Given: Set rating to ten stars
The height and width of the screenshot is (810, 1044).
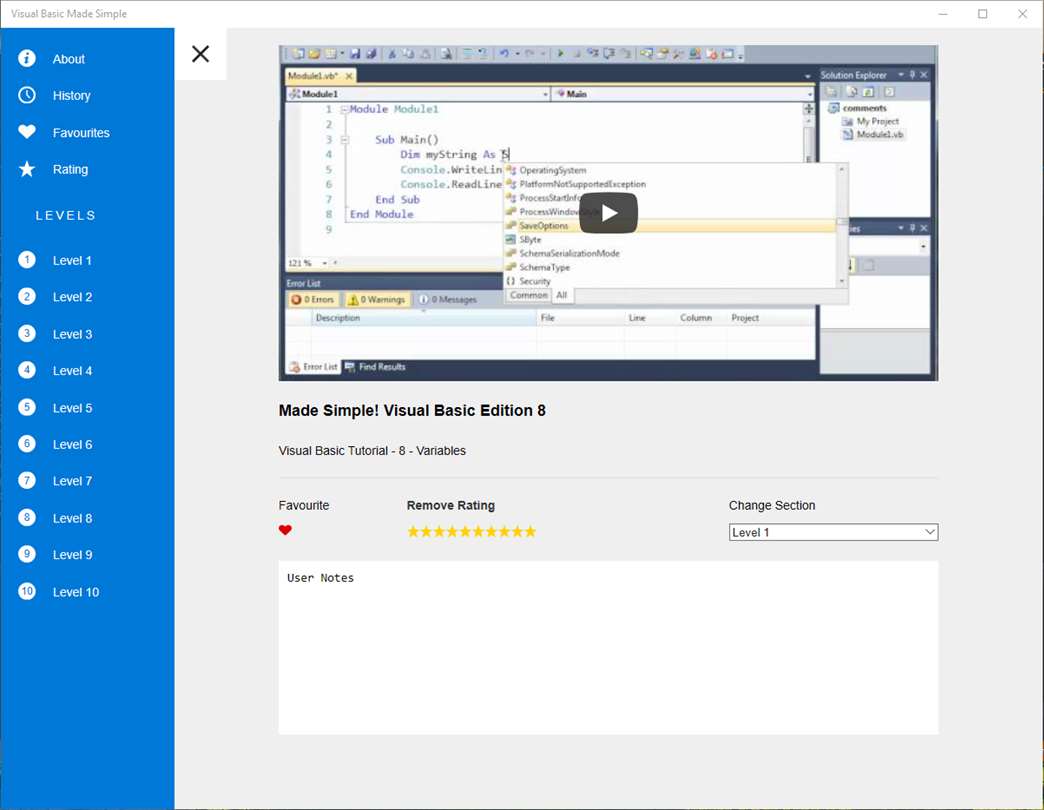Looking at the screenshot, I should pyautogui.click(x=530, y=531).
